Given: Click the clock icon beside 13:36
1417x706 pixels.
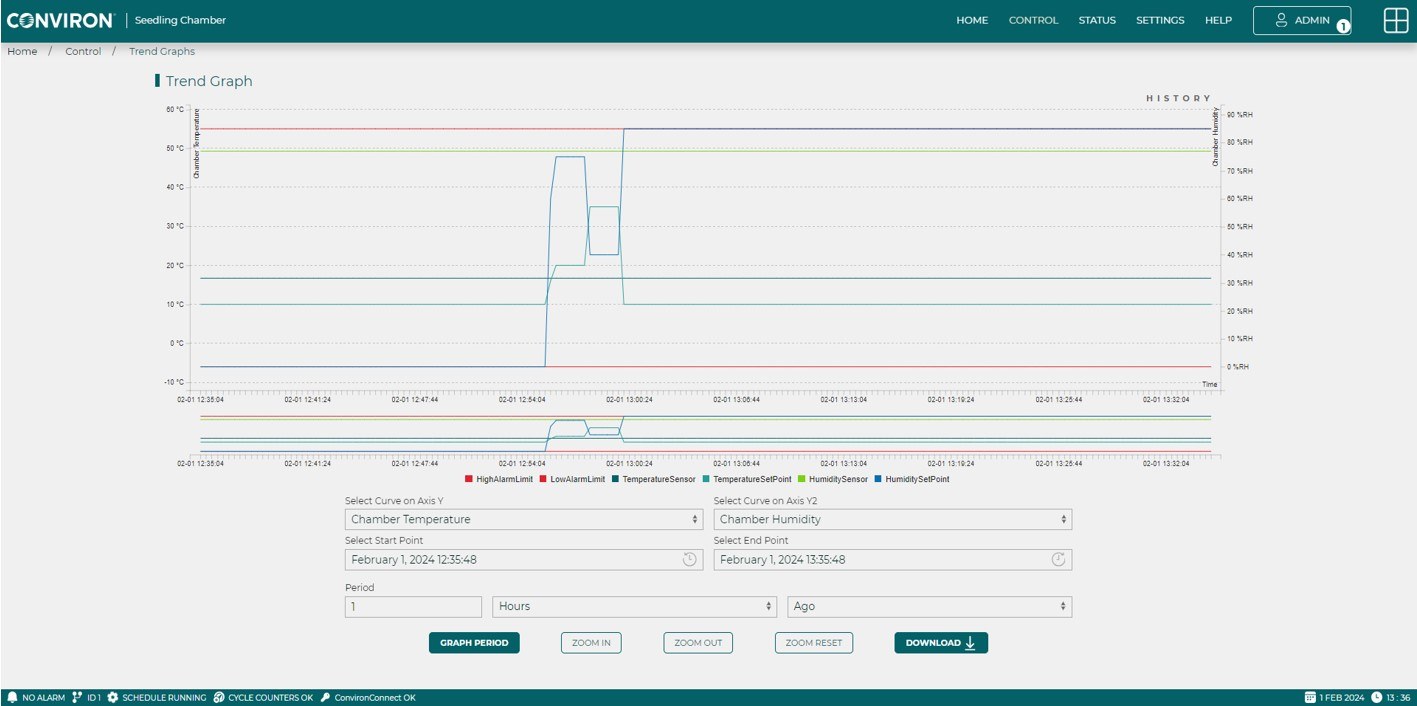Looking at the screenshot, I should pos(1376,697).
